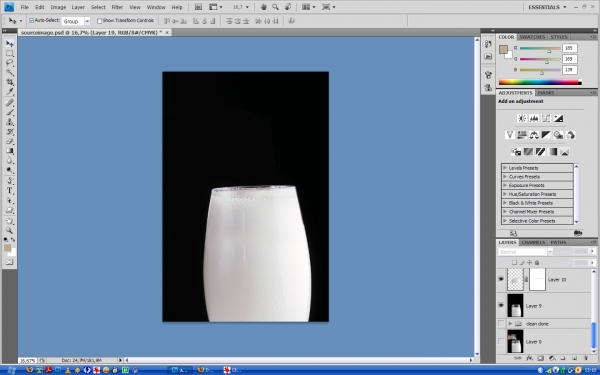Select the Healing Brush tool
The width and height of the screenshot is (600, 375).
(x=10, y=103)
